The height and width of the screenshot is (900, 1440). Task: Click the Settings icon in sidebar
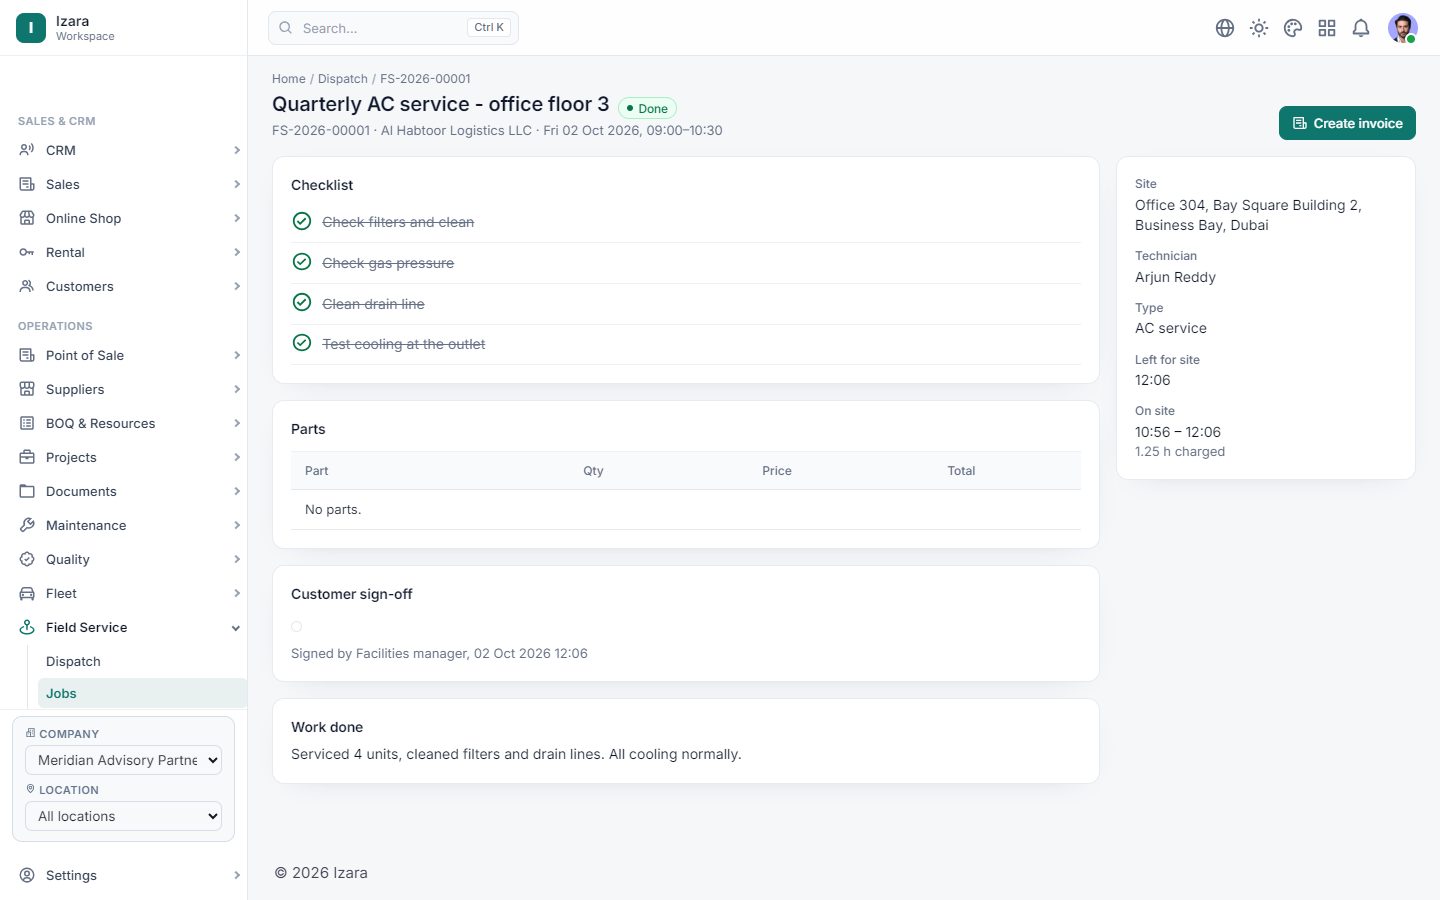[27, 875]
